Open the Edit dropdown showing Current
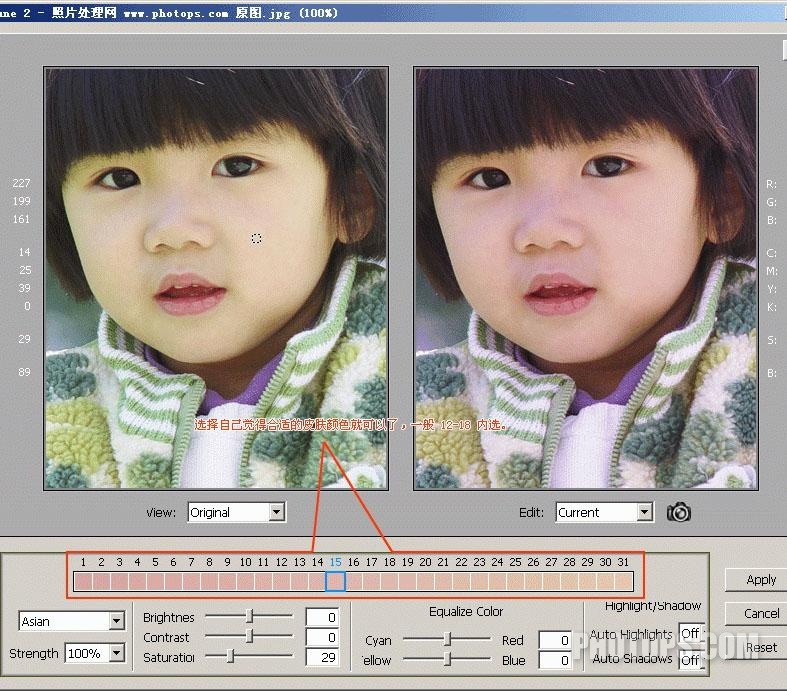 tap(604, 512)
